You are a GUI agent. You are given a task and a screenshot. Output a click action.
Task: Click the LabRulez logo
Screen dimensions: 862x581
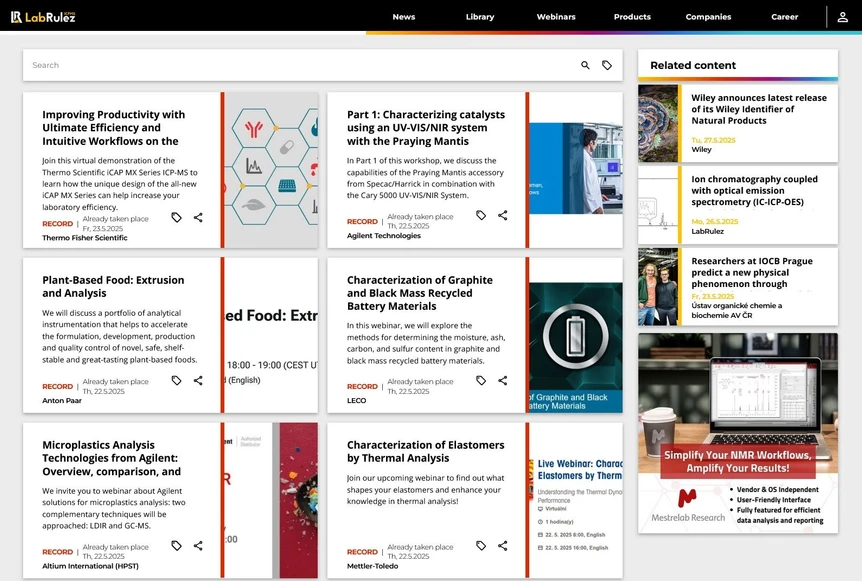pyautogui.click(x=43, y=17)
